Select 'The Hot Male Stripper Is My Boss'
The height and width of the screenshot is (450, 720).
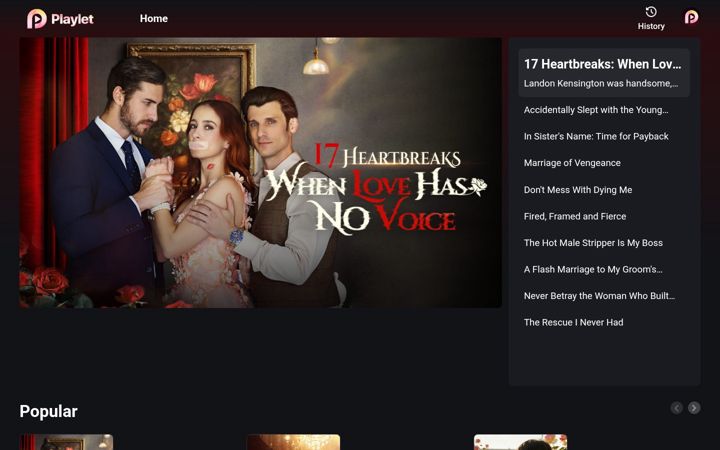(593, 243)
